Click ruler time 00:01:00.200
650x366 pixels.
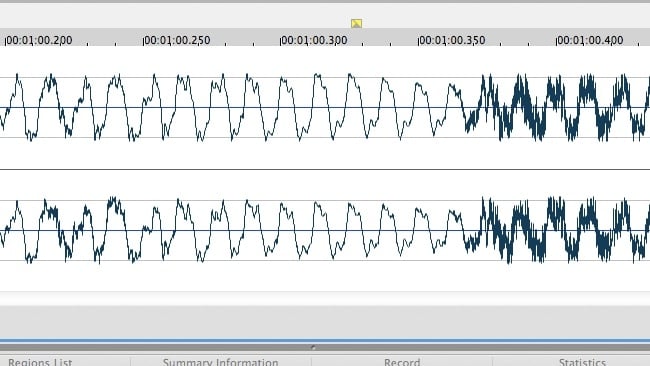tap(39, 40)
